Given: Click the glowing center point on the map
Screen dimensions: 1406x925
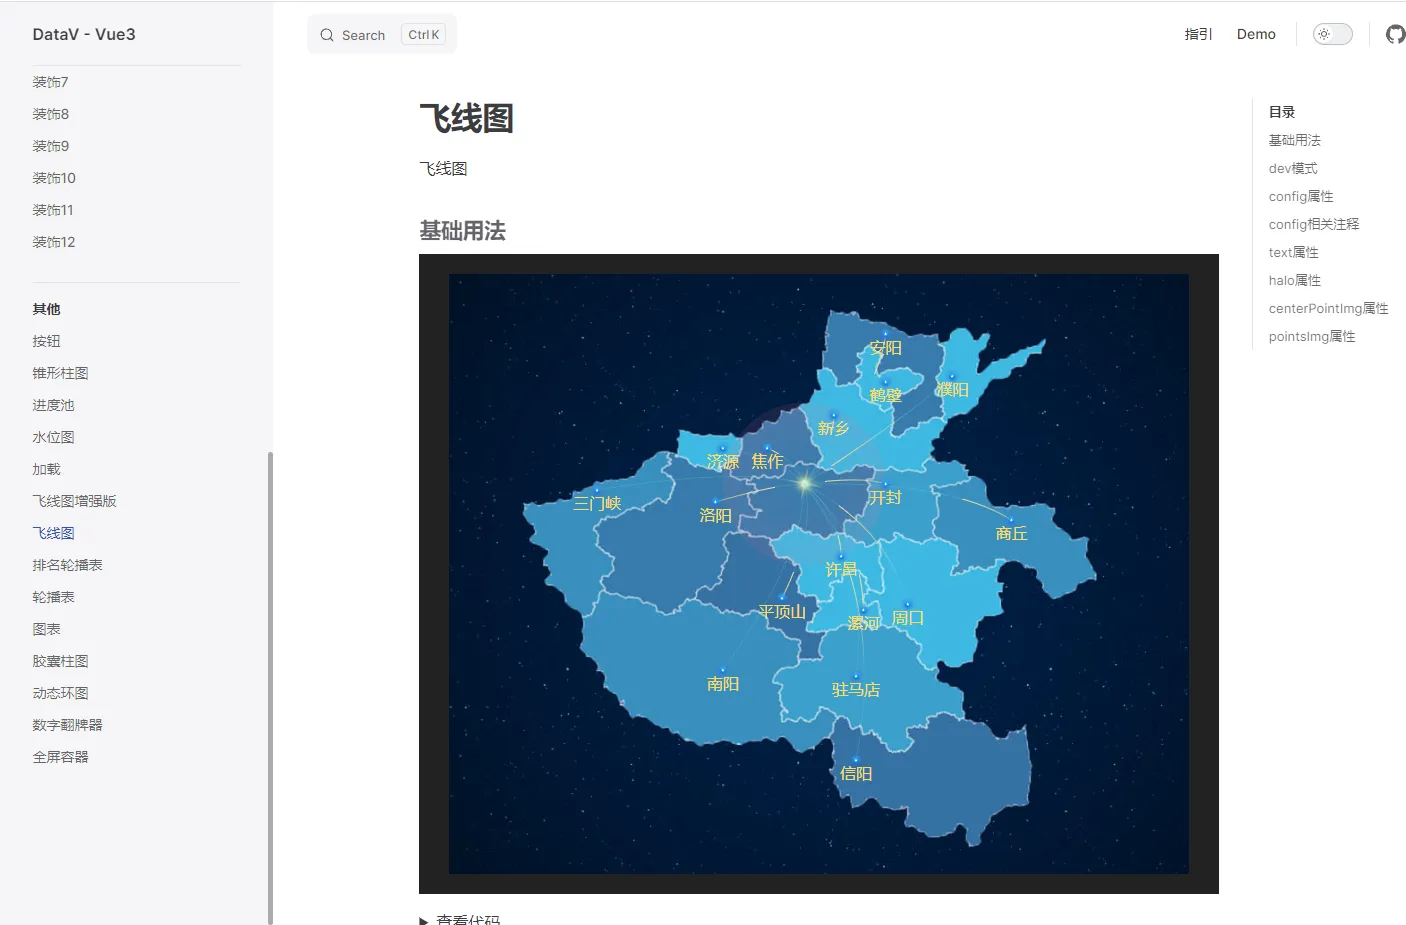Looking at the screenshot, I should click(x=805, y=484).
